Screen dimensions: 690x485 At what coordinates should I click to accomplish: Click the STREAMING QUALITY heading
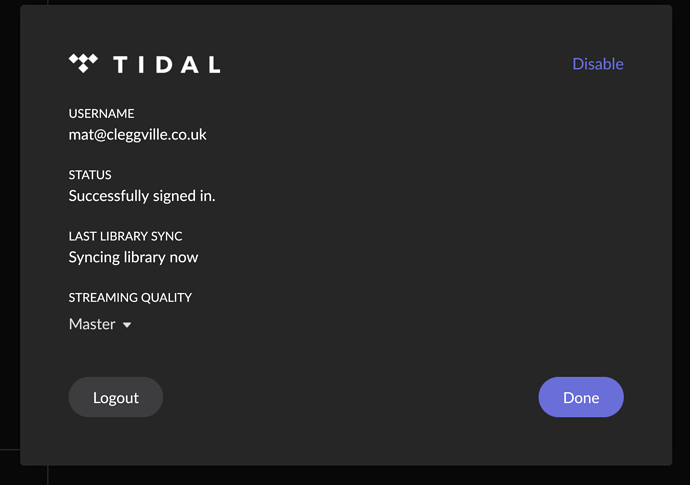coord(130,298)
